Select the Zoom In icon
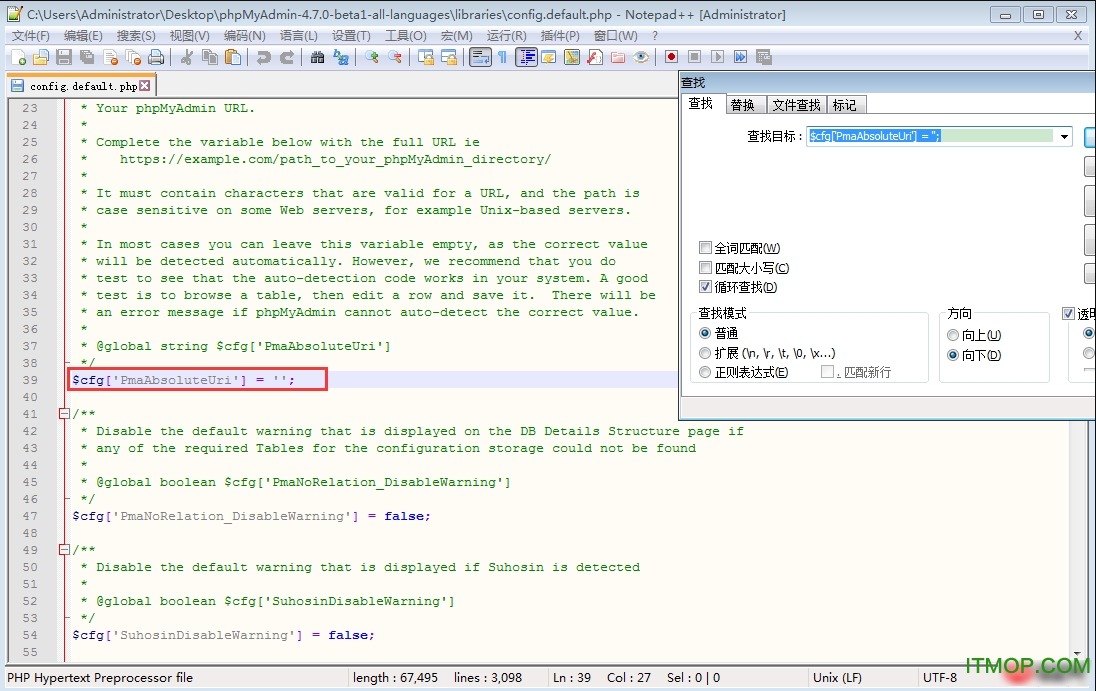 (x=371, y=57)
